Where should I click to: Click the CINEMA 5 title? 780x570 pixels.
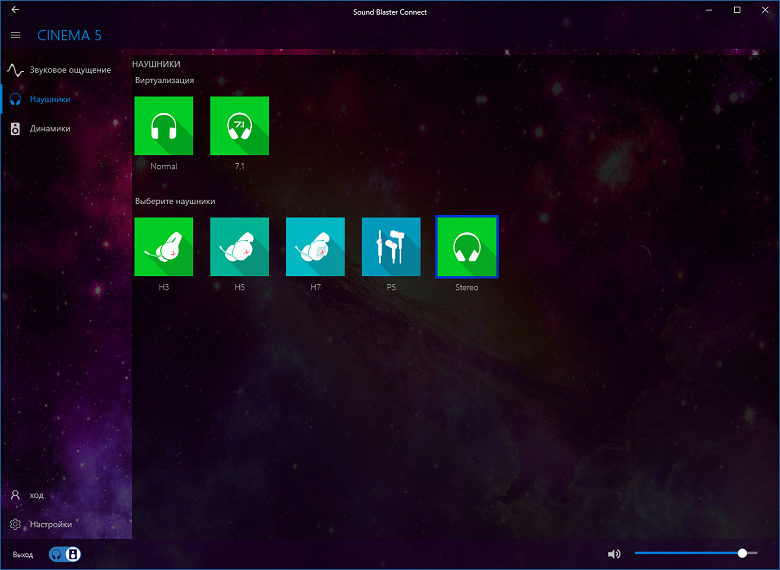(69, 35)
